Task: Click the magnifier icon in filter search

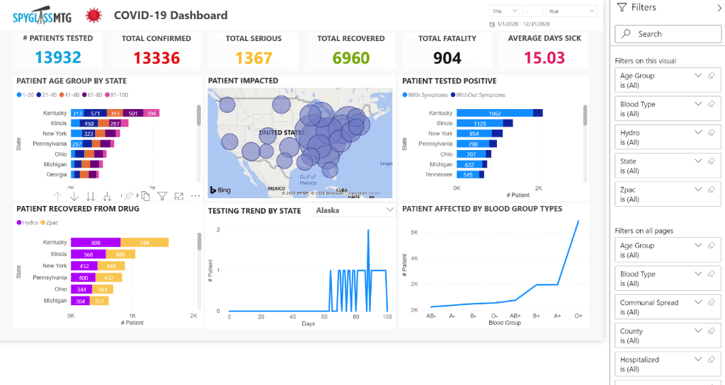Action: pyautogui.click(x=626, y=33)
